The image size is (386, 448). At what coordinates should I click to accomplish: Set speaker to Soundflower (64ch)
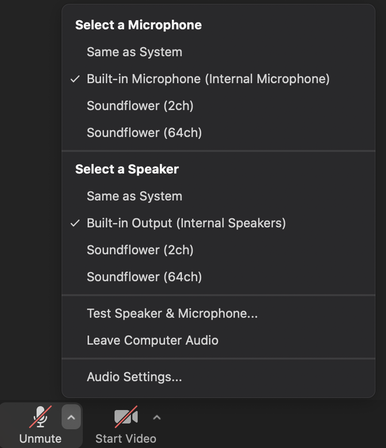[218, 277]
